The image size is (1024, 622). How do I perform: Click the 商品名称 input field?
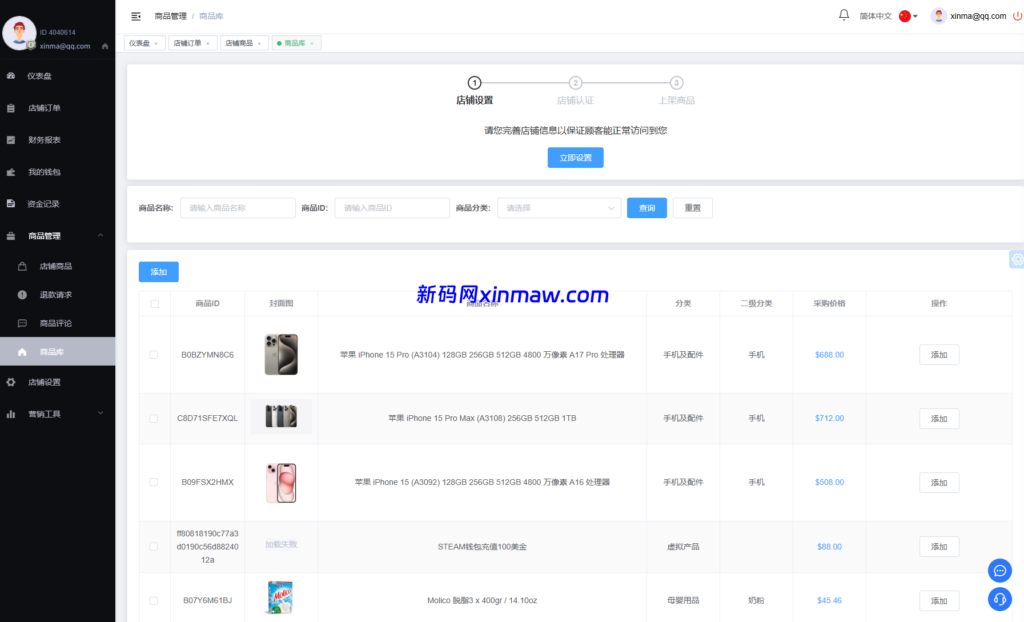coord(238,208)
